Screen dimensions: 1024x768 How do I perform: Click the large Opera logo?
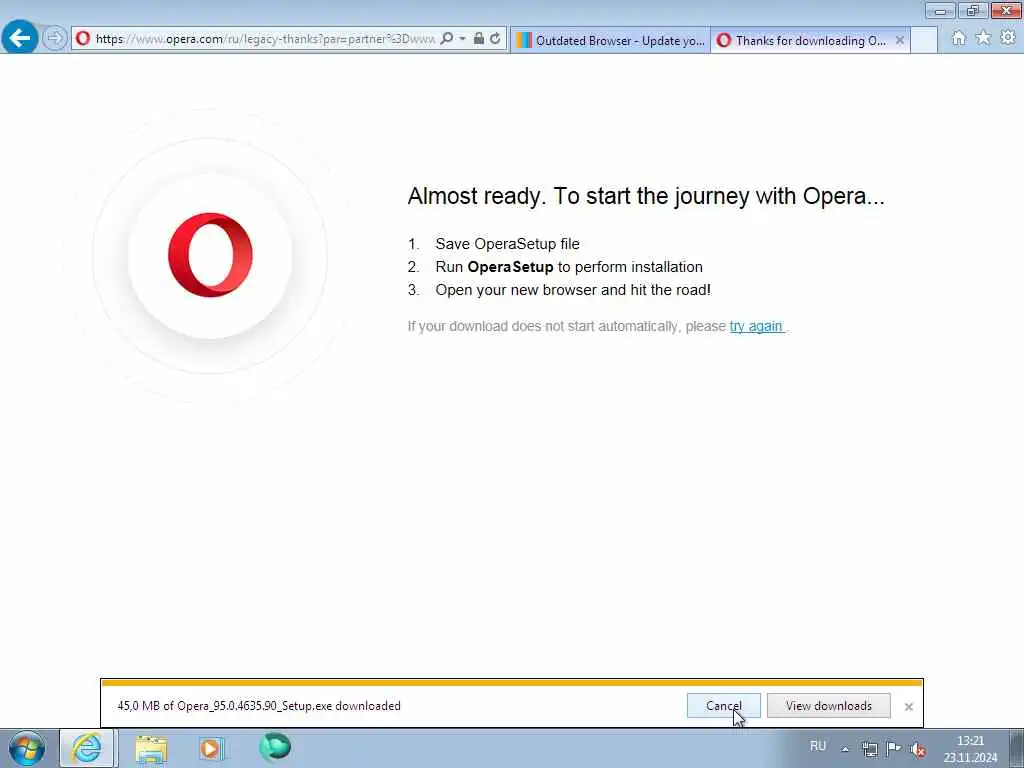(210, 255)
